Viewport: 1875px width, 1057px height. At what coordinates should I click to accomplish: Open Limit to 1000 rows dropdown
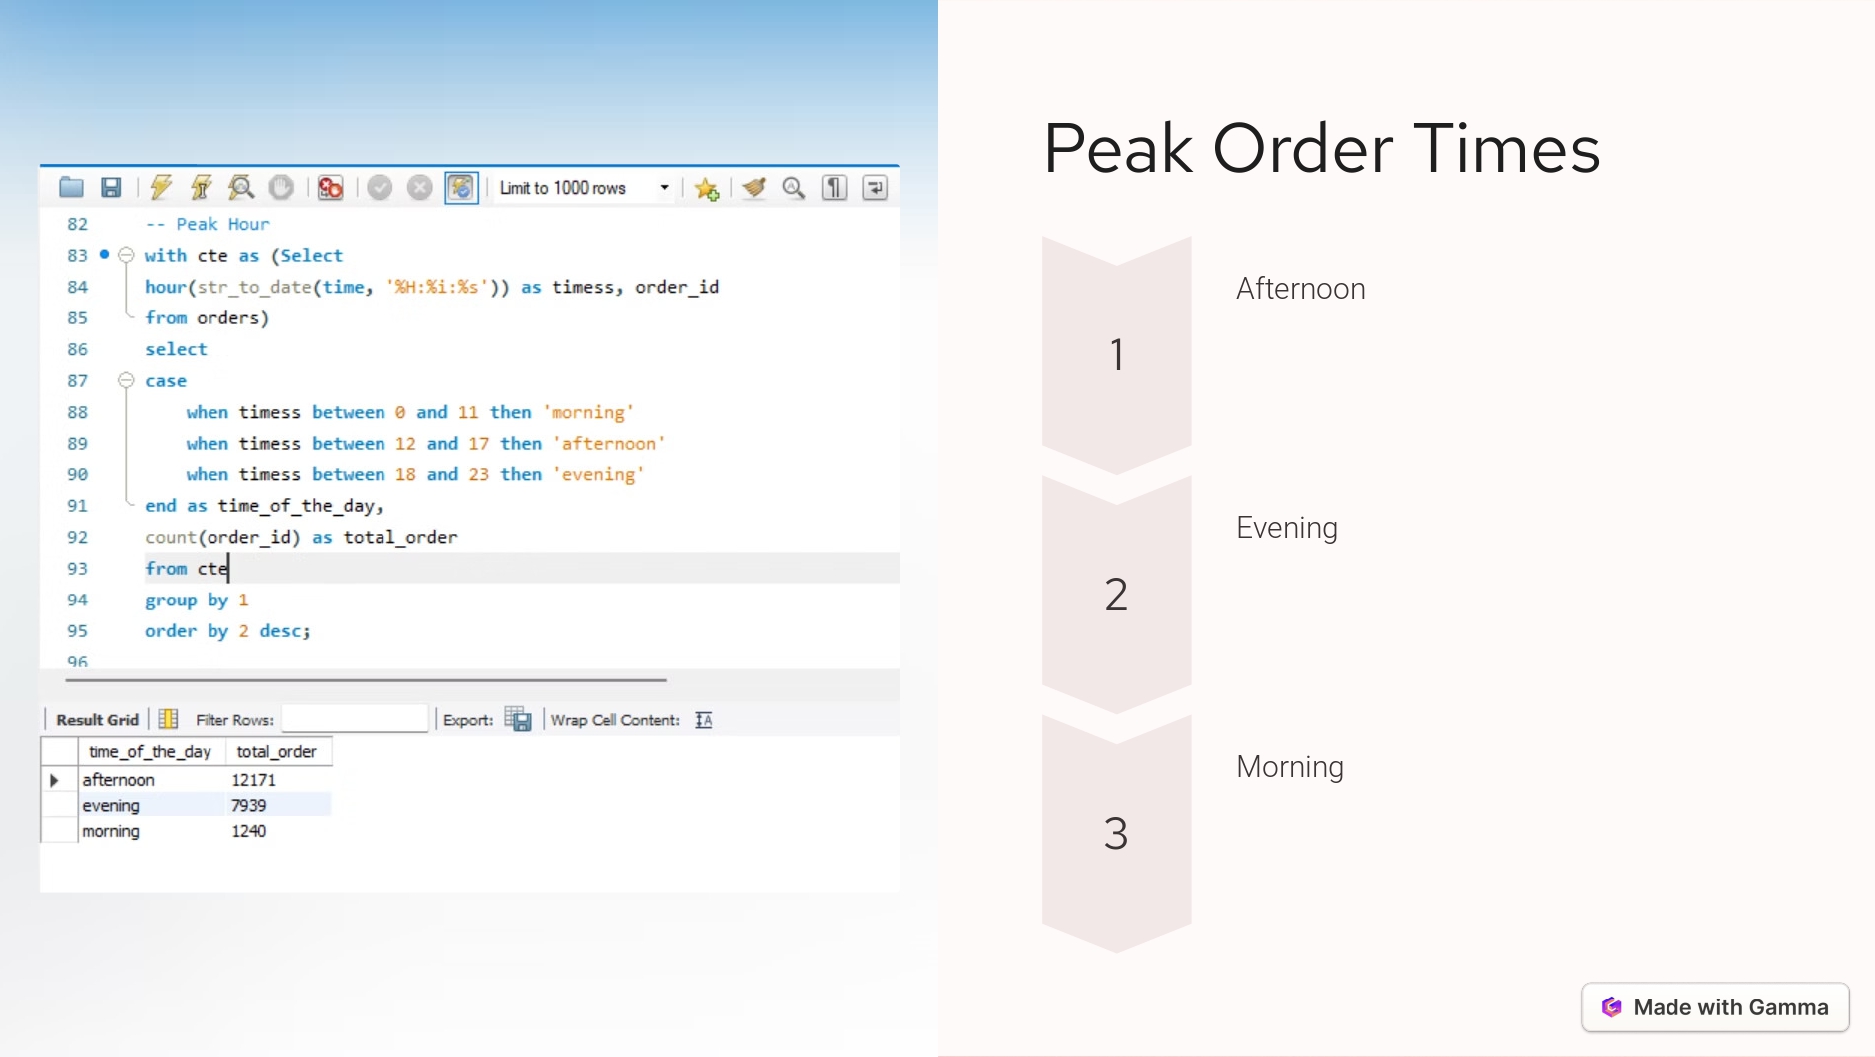click(584, 188)
